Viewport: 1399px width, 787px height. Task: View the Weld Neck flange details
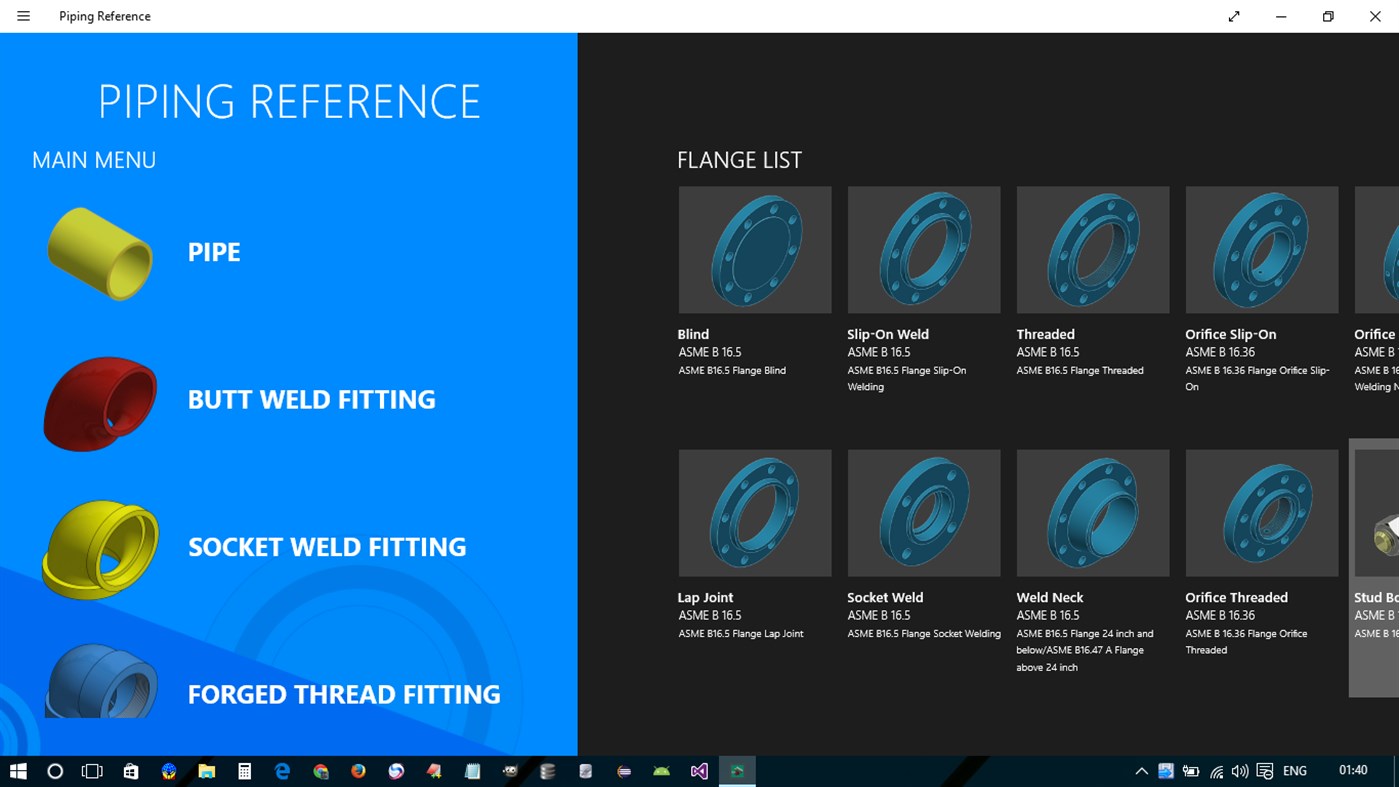point(1092,512)
